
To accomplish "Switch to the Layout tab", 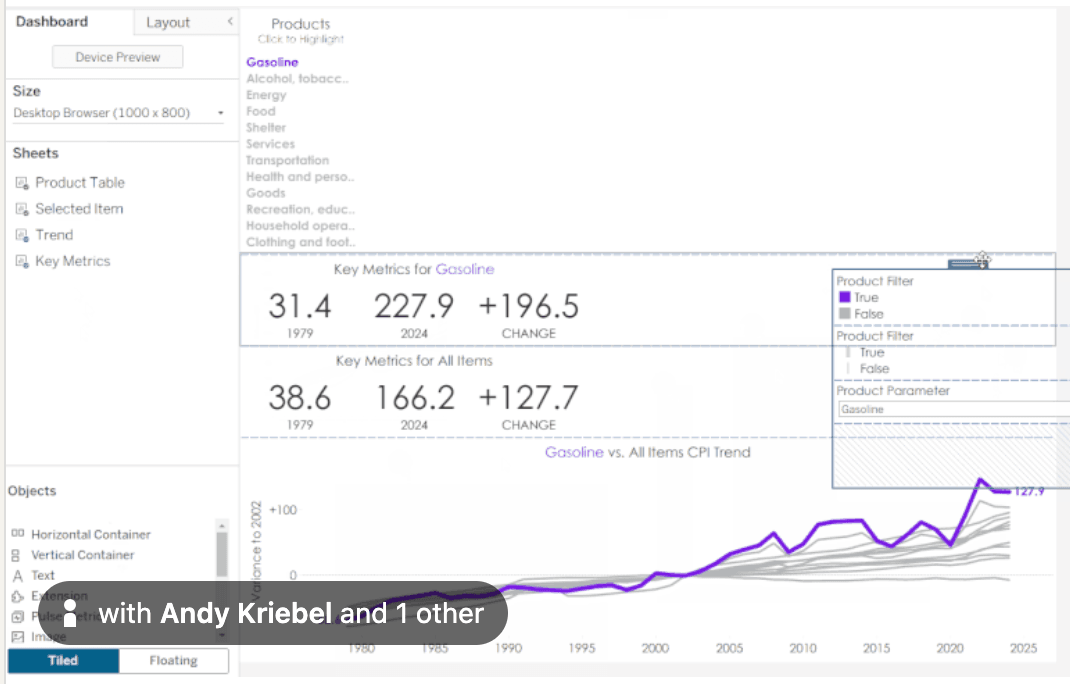I will coord(167,22).
